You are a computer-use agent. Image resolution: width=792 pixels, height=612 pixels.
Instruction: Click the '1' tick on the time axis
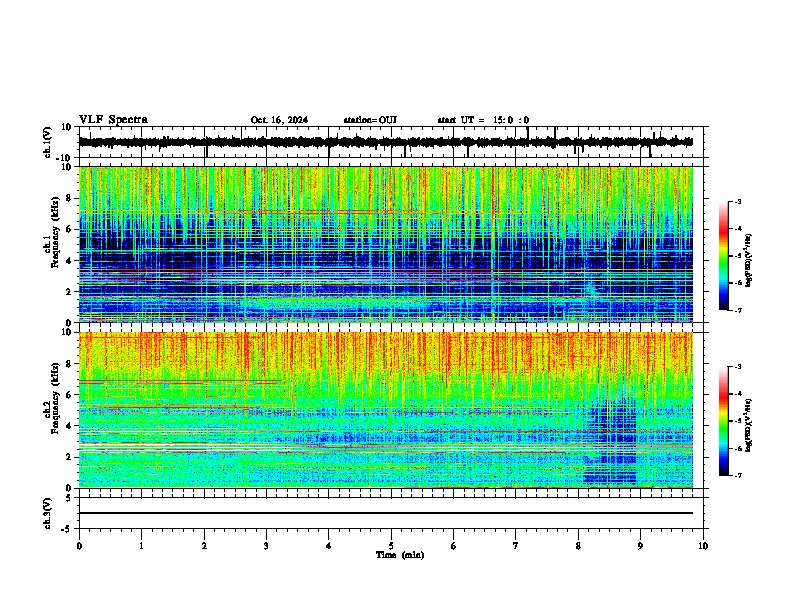141,546
